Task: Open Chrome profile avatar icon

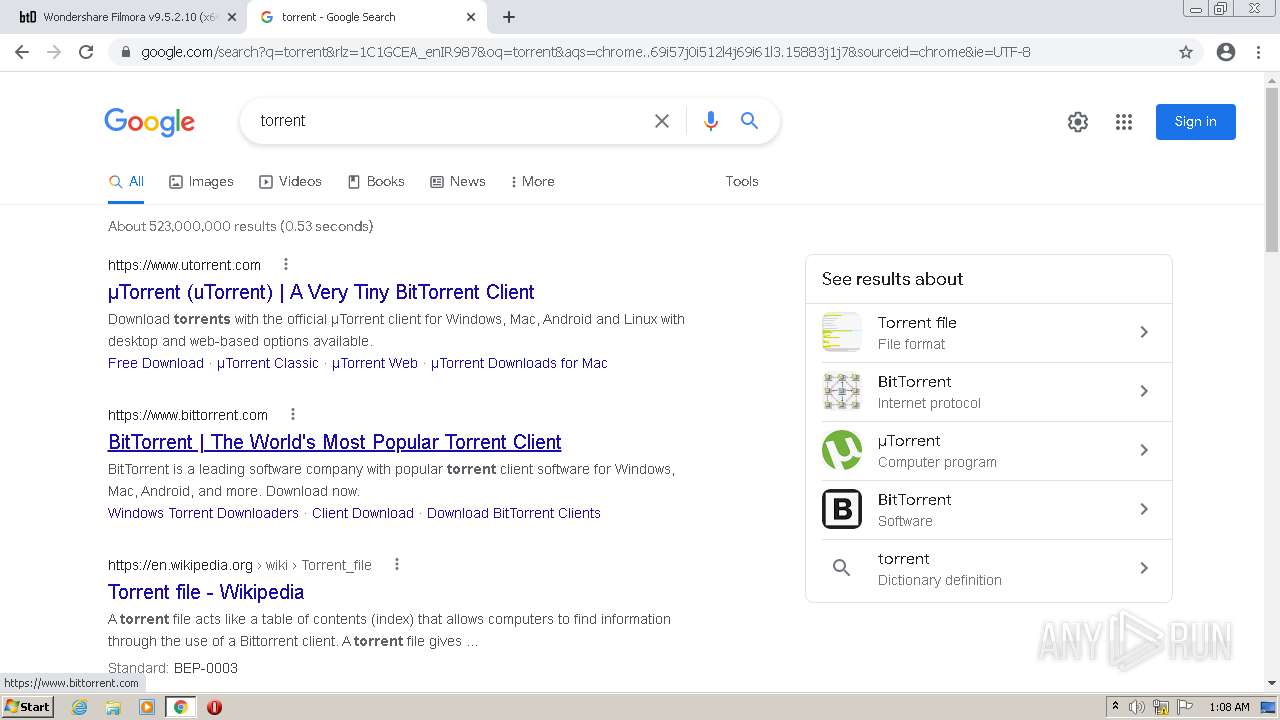Action: [x=1226, y=52]
